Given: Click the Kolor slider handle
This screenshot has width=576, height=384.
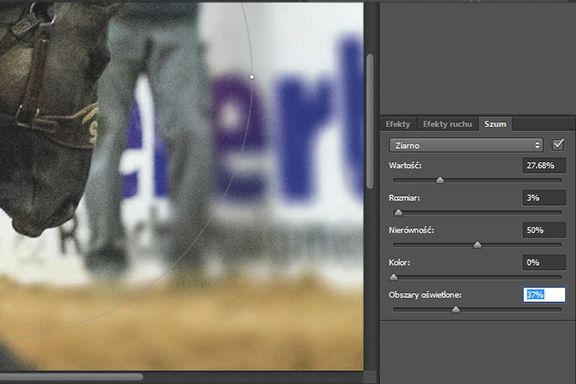Looking at the screenshot, I should pyautogui.click(x=393, y=277).
